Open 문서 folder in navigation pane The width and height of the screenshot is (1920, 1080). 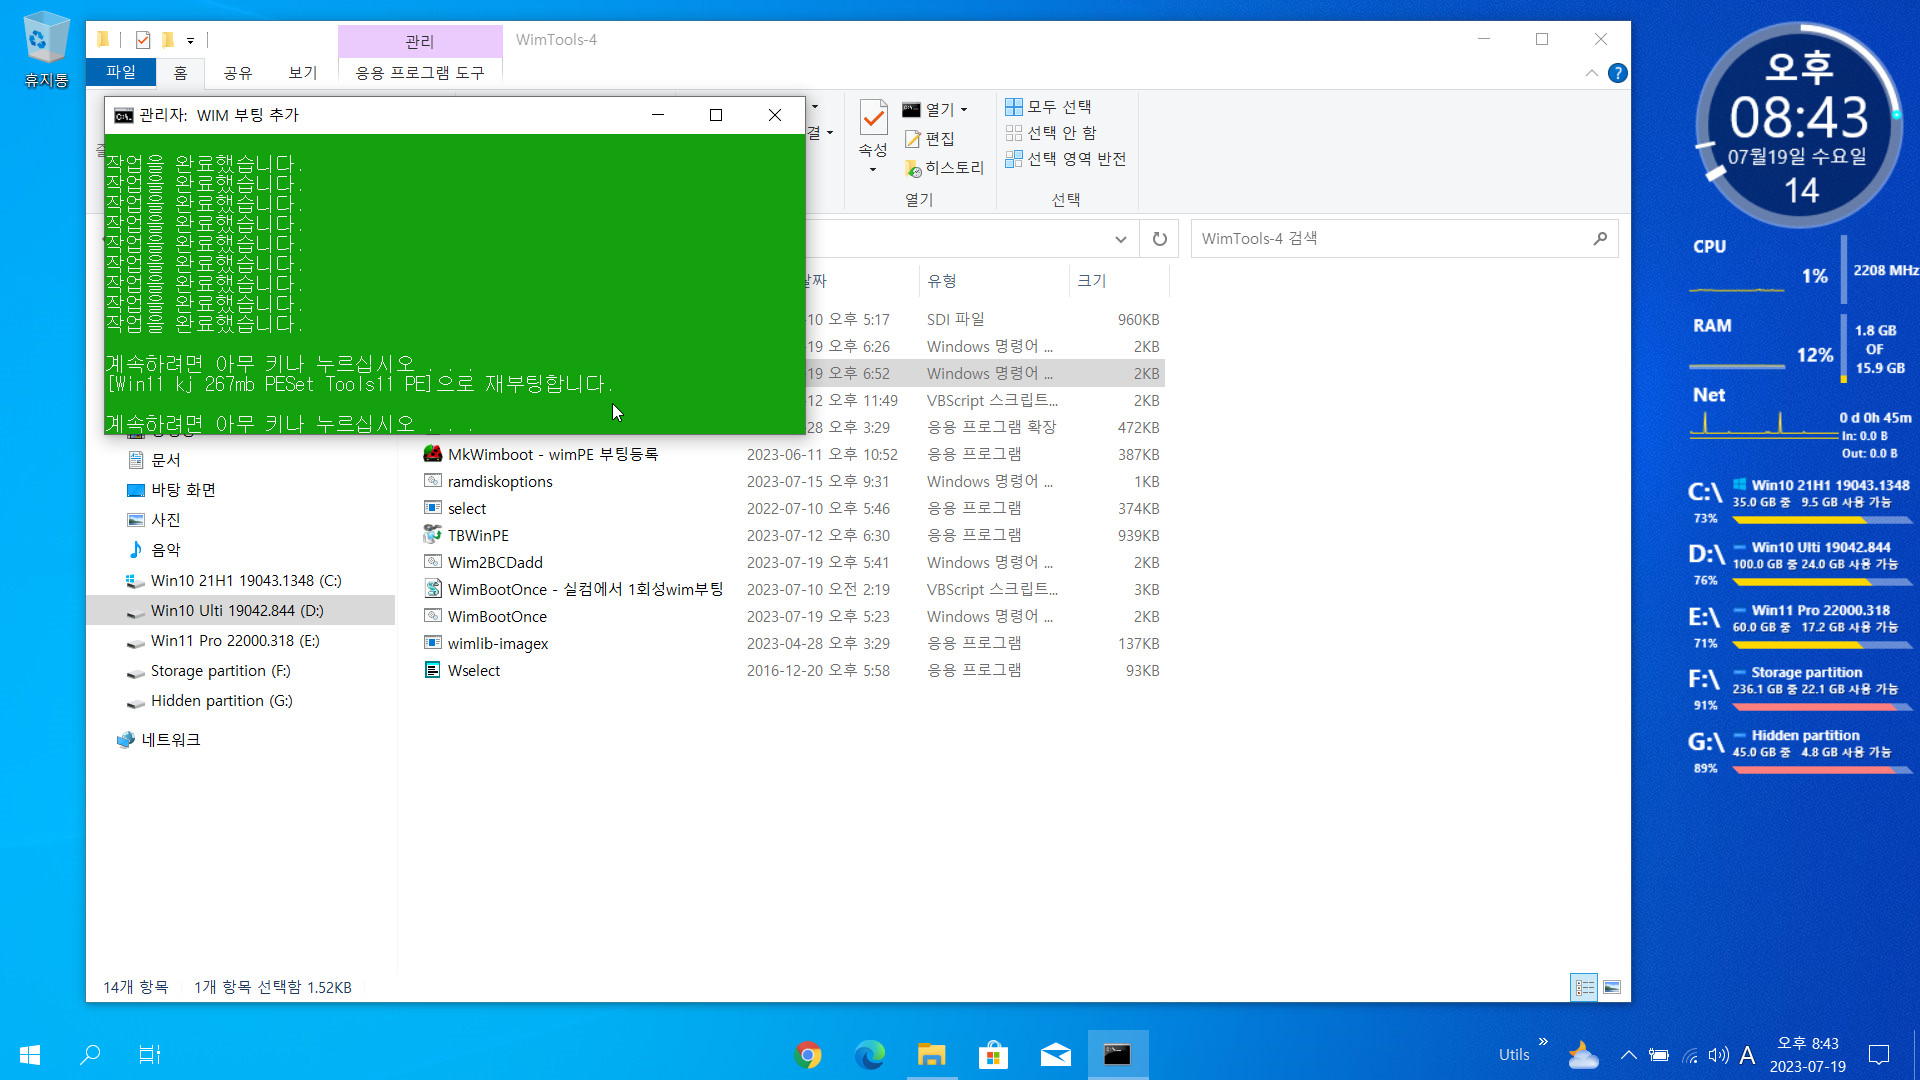pos(166,460)
